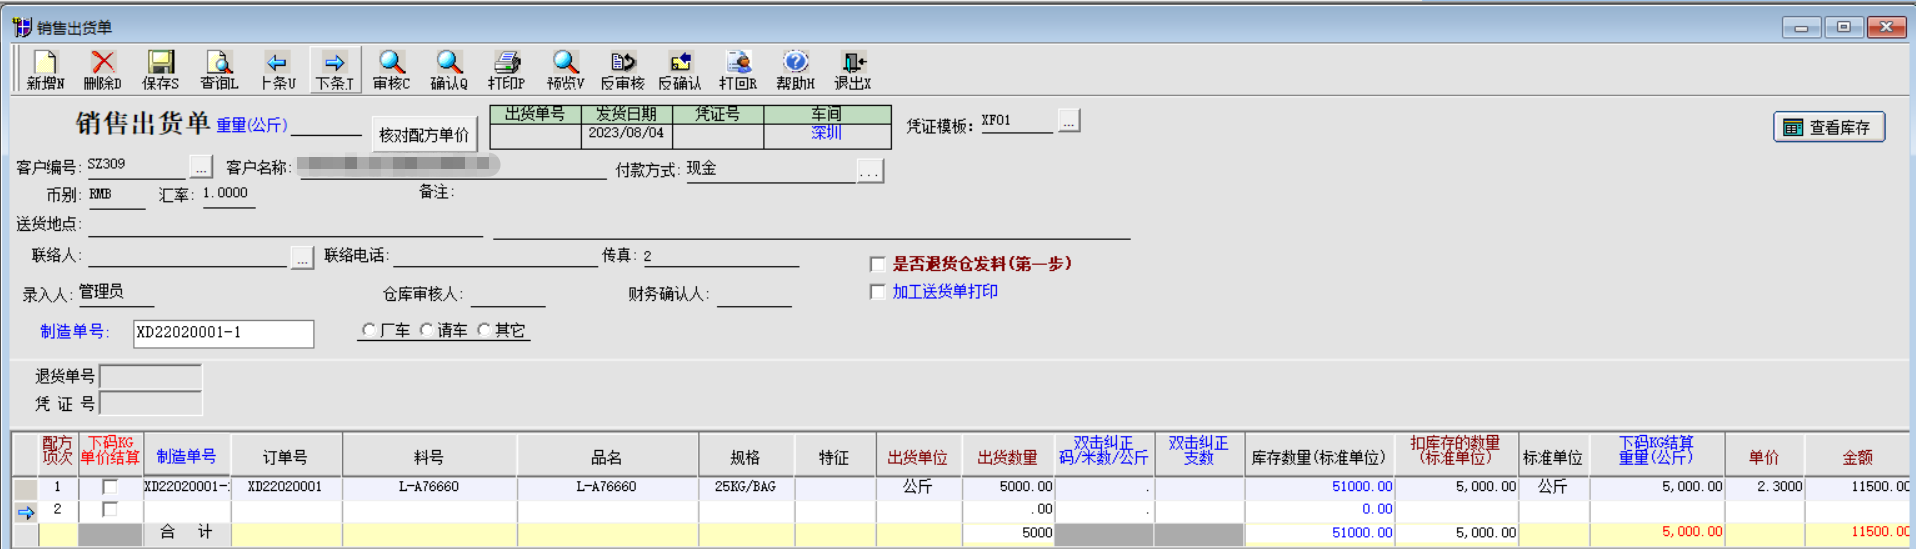Open the 客户编号 lookup ellipsis button
Viewport: 1916px width, 549px height.
tap(201, 167)
